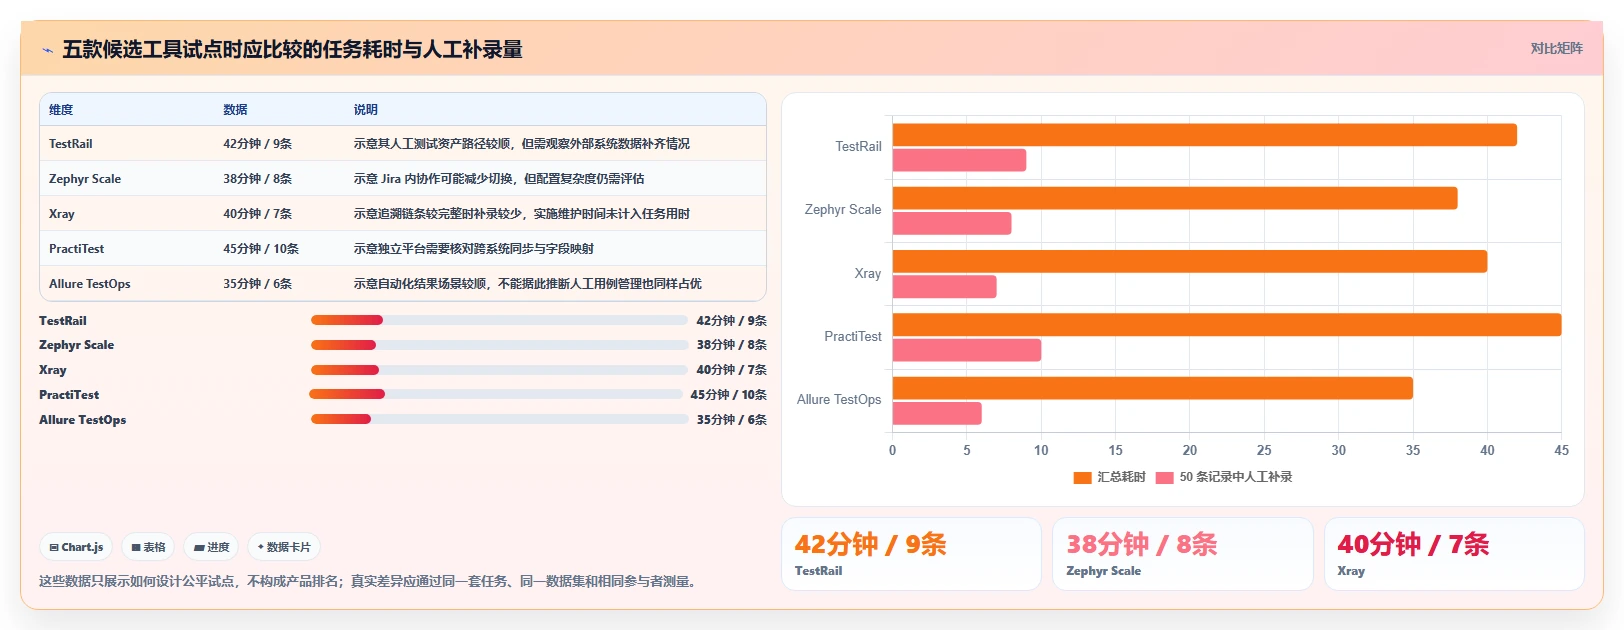Click the footnote starting with 这些数据只展示
The width and height of the screenshot is (1624, 630).
[368, 582]
